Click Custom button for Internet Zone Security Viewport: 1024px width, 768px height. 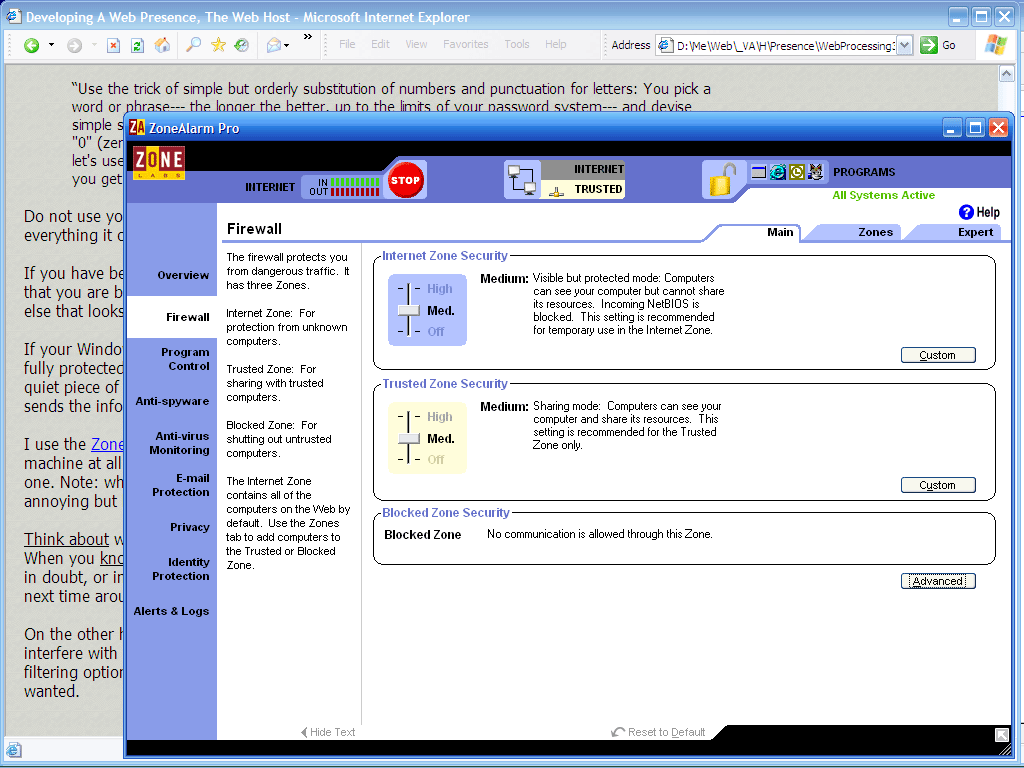(x=937, y=355)
